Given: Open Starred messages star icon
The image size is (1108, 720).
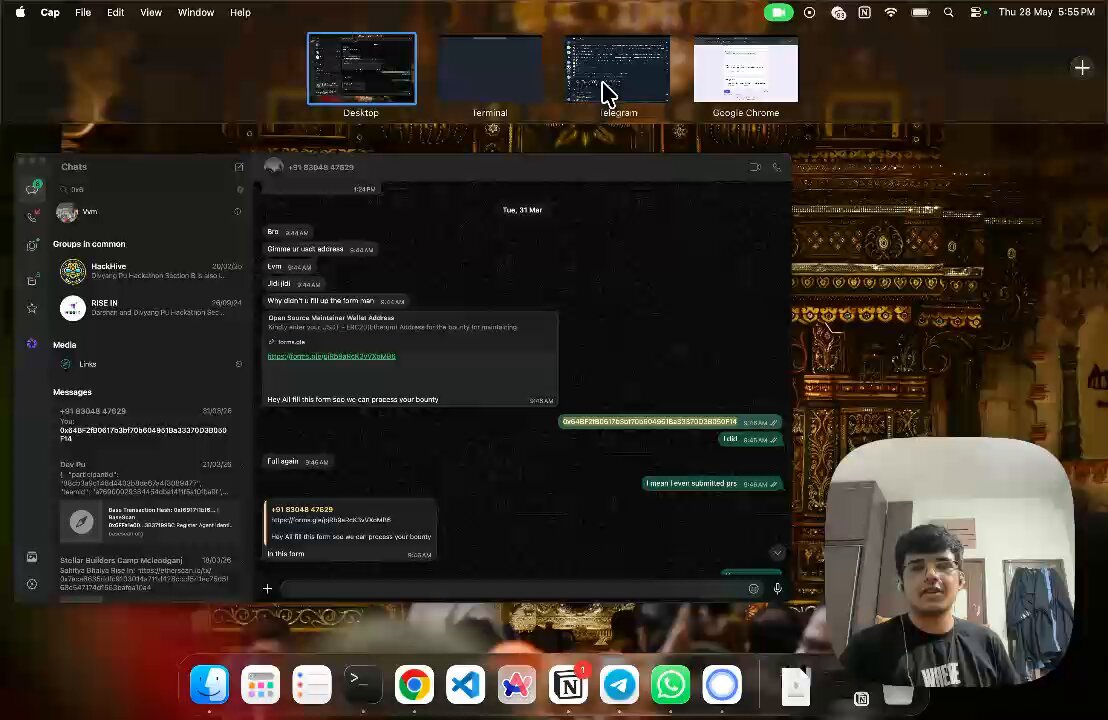Looking at the screenshot, I should pyautogui.click(x=32, y=308).
